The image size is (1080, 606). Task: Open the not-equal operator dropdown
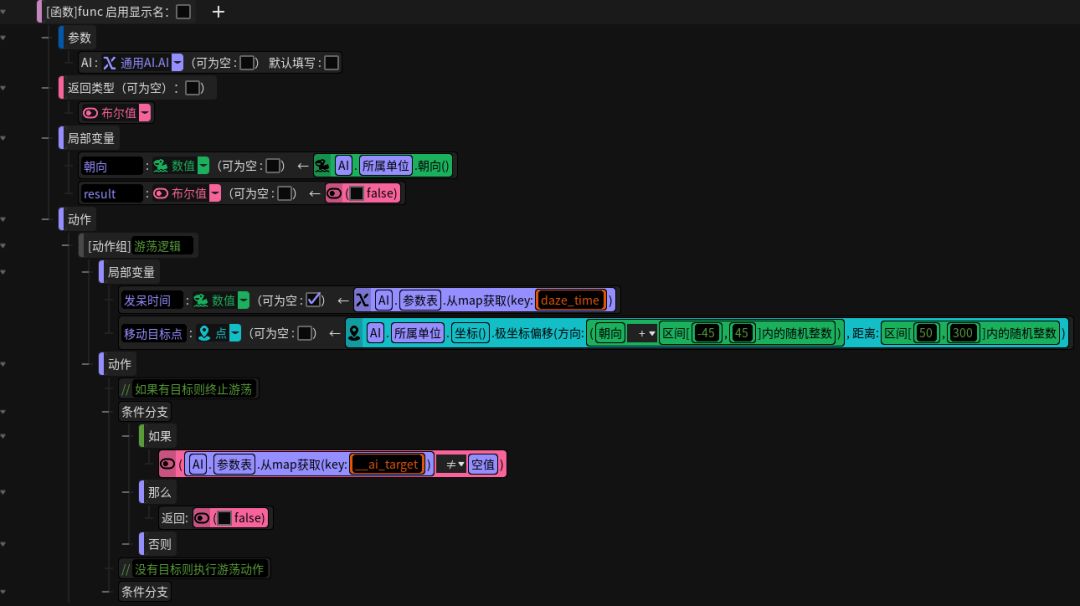pos(452,464)
